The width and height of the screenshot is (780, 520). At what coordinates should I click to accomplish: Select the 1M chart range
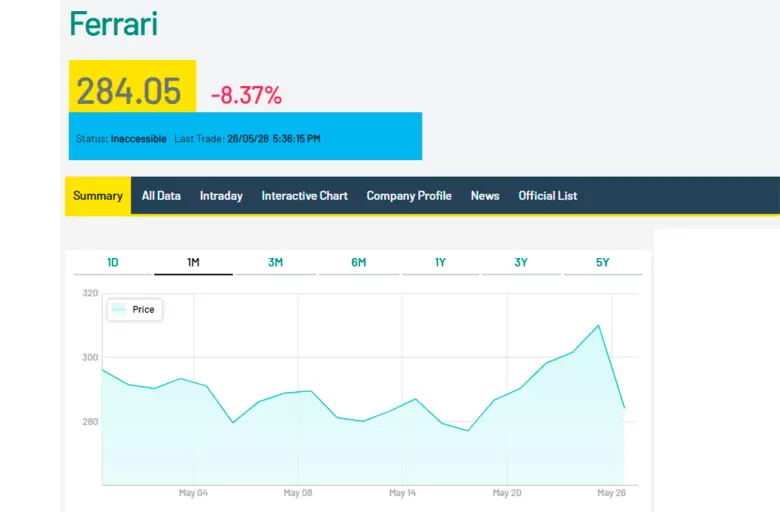194,262
